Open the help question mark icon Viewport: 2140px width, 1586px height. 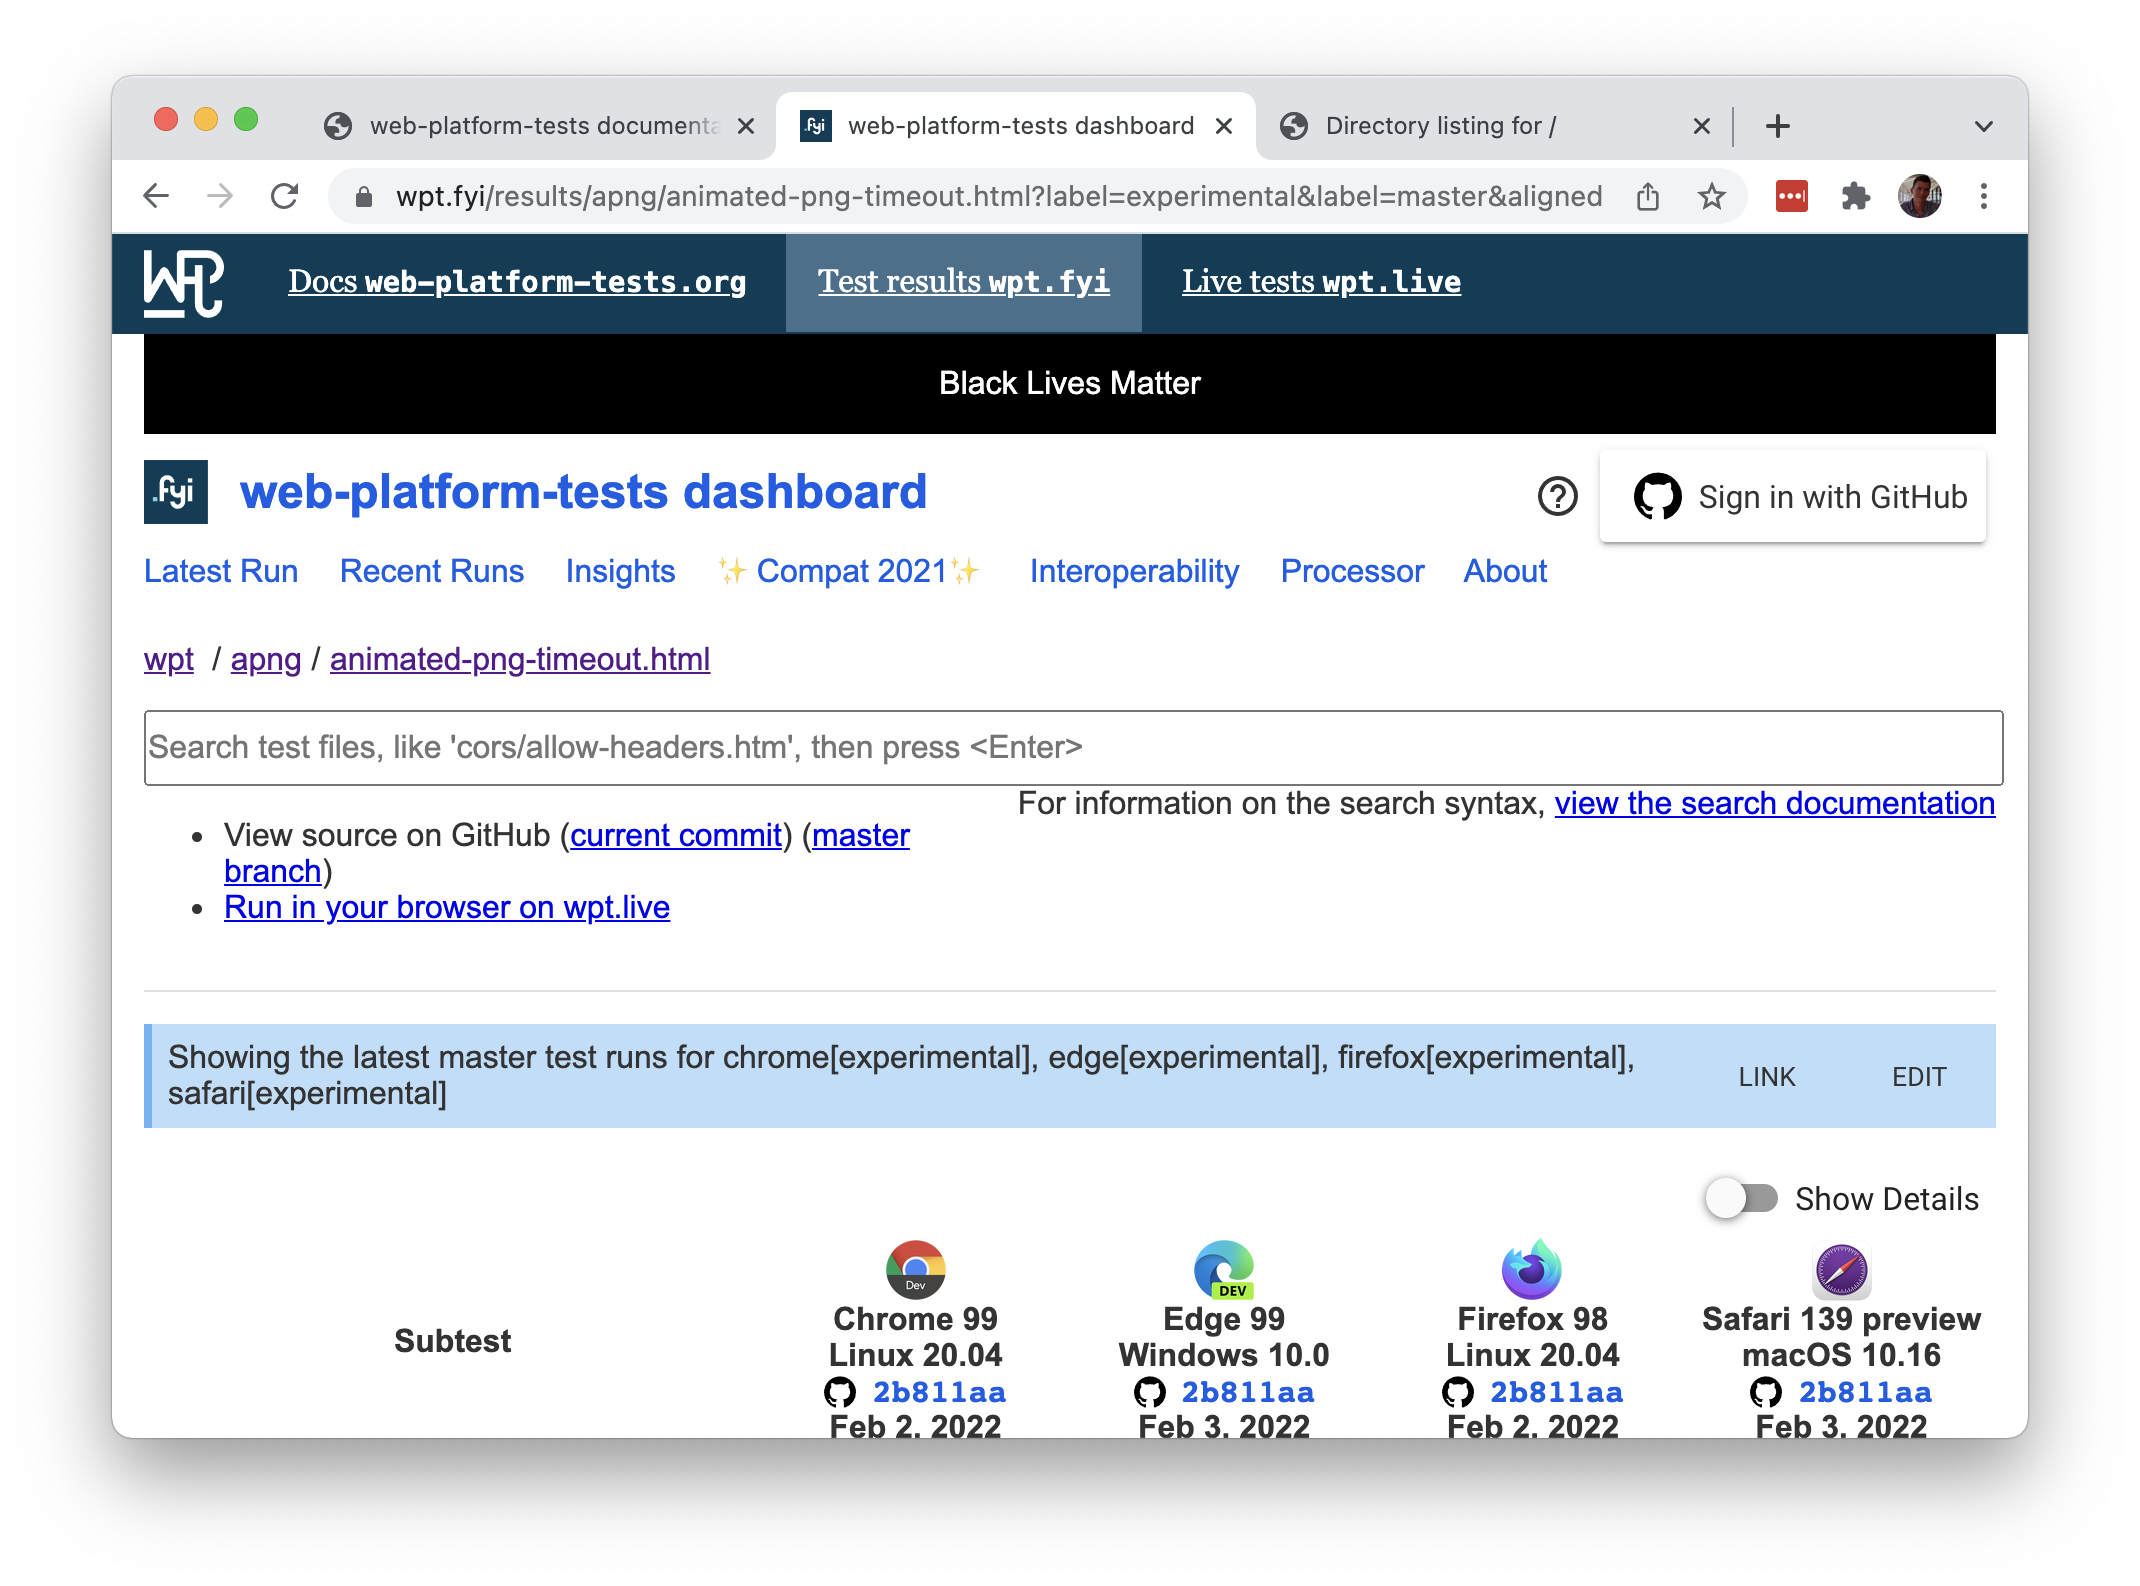(1557, 496)
